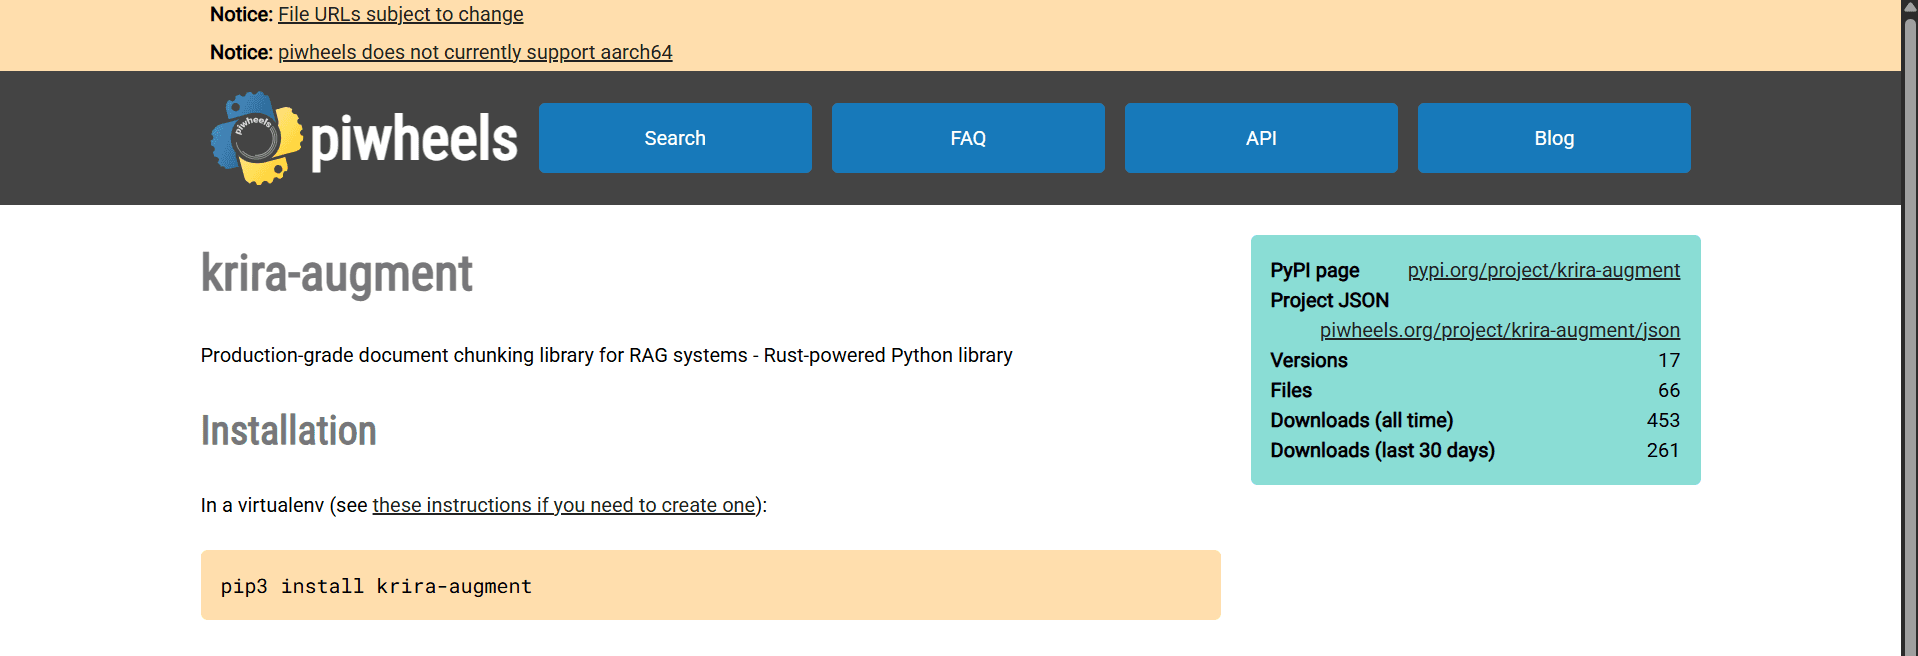1918x656 pixels.
Task: Open the pypi.org/project/krira-augment link
Action: (x=1543, y=270)
